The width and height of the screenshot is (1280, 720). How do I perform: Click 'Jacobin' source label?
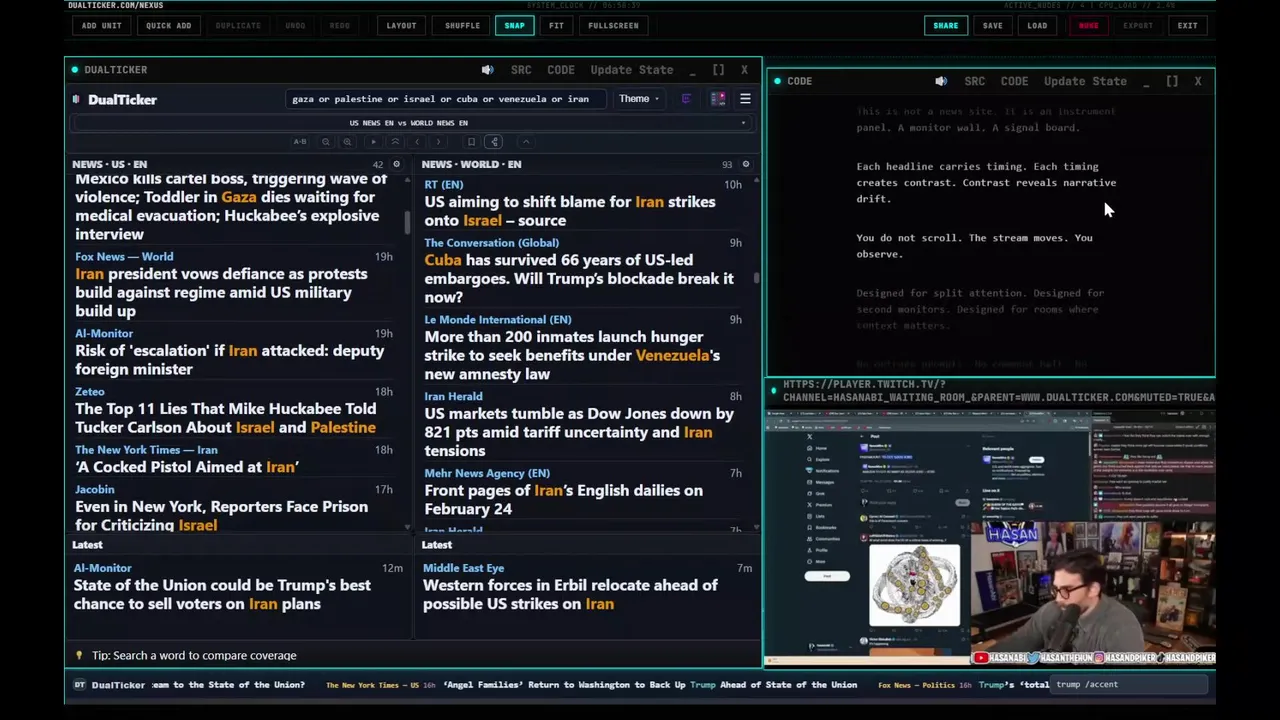tap(95, 490)
